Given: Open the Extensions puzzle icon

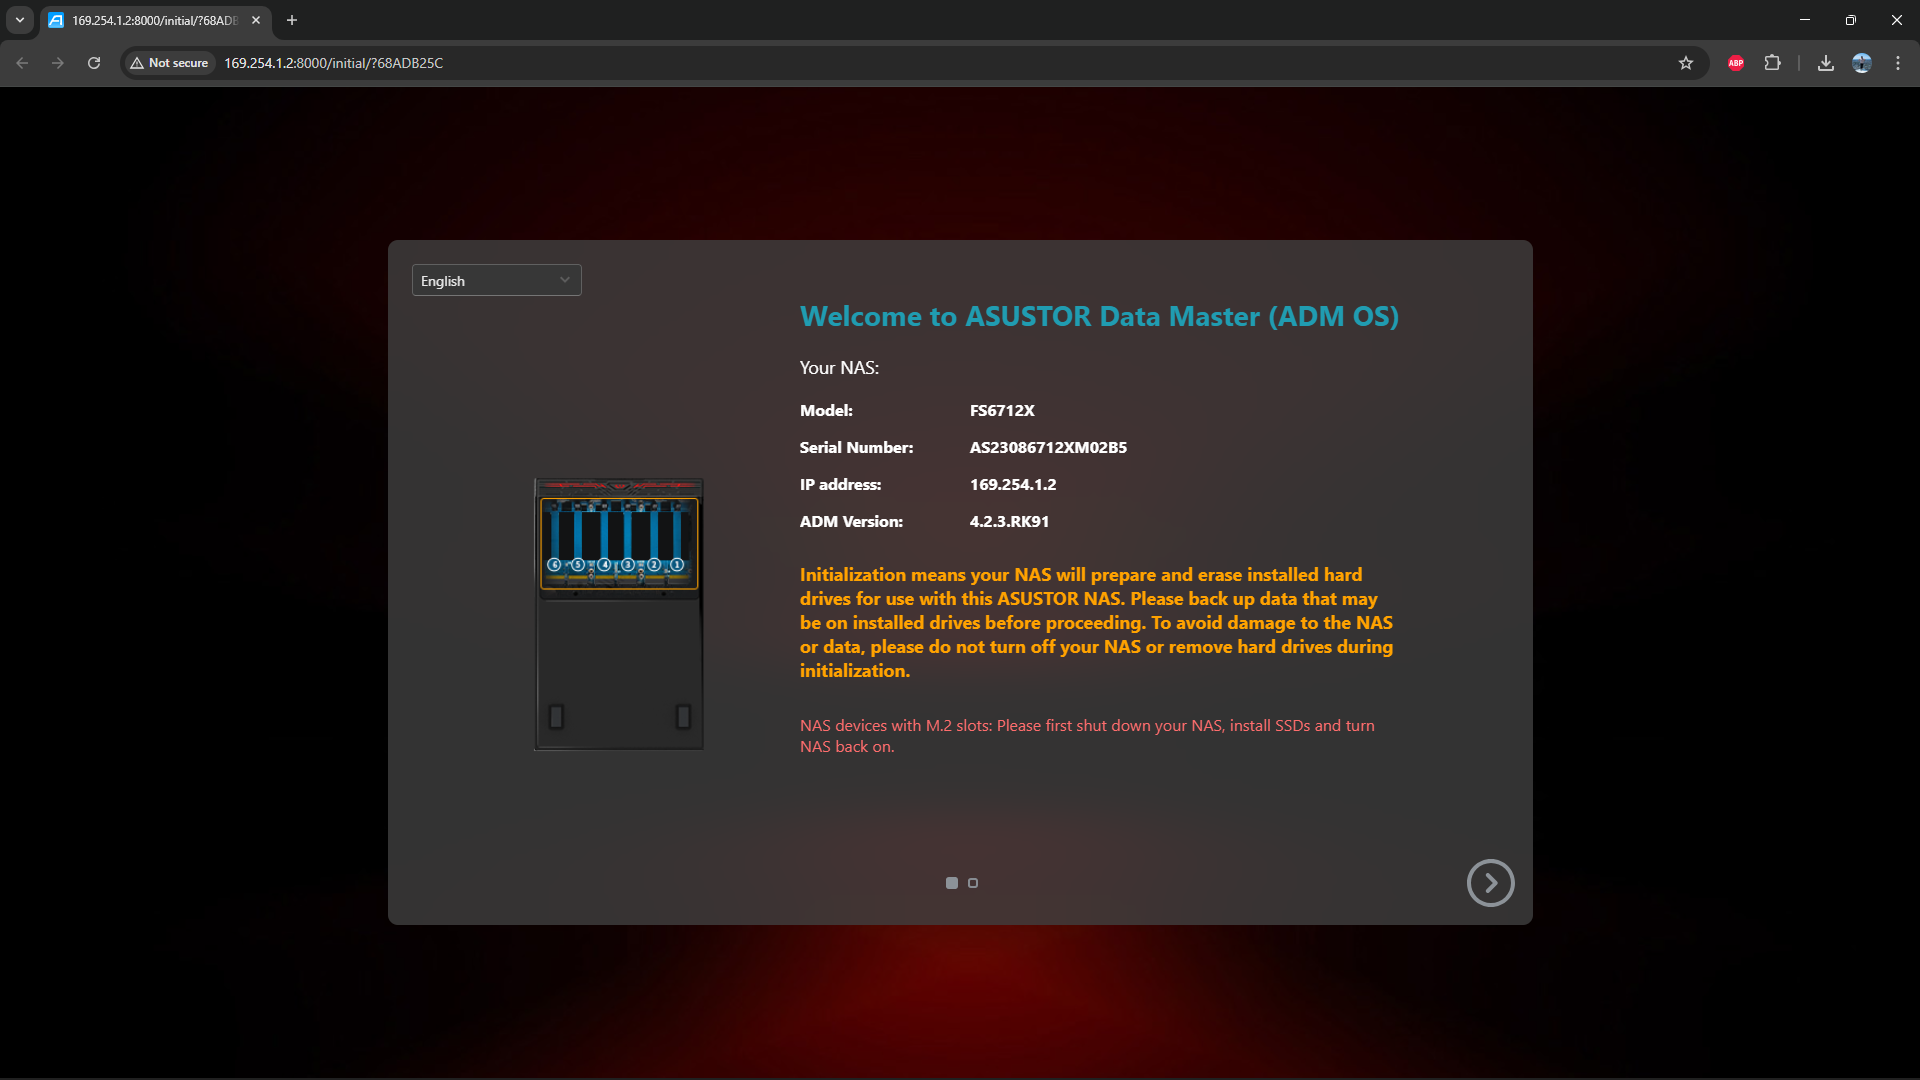Looking at the screenshot, I should click(1772, 63).
